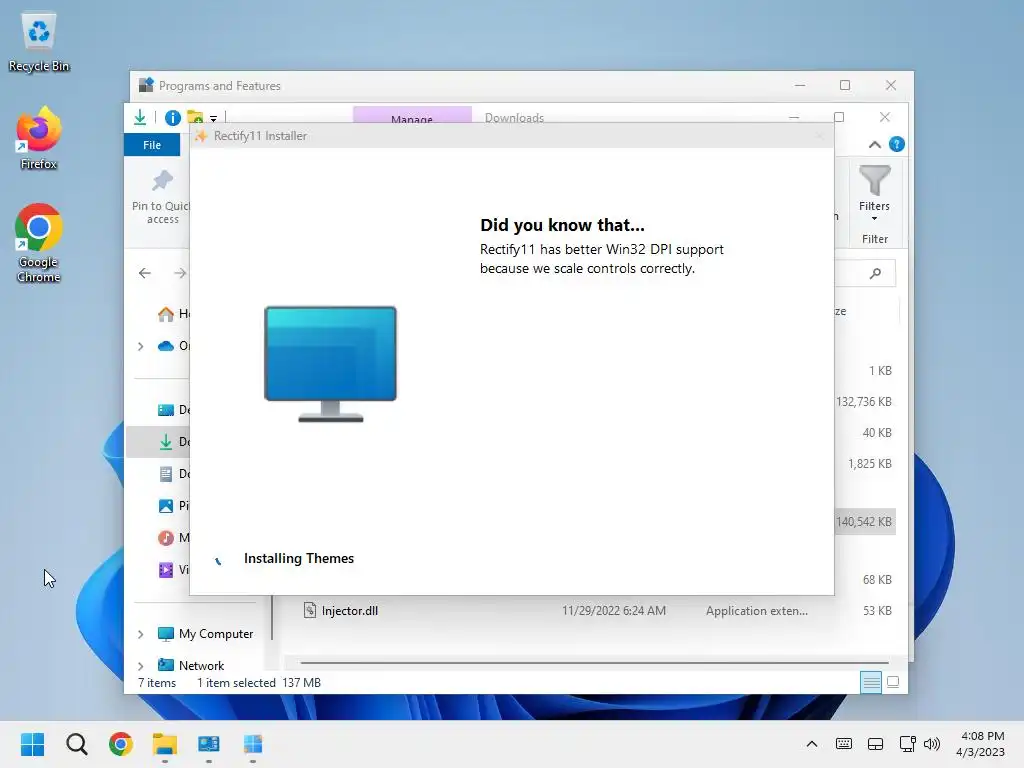
Task: Click the Windows Start button
Action: pyautogui.click(x=32, y=744)
